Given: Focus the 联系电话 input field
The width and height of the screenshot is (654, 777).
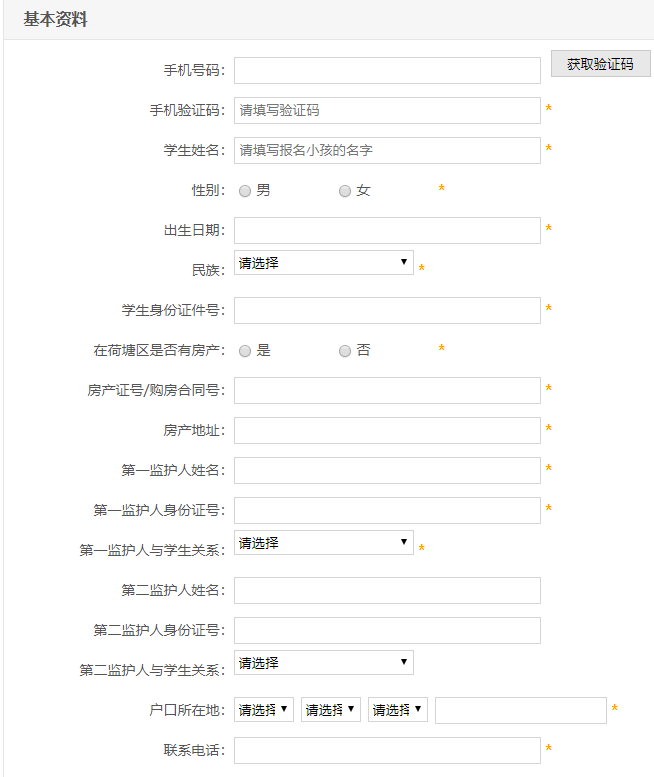Looking at the screenshot, I should coord(387,750).
